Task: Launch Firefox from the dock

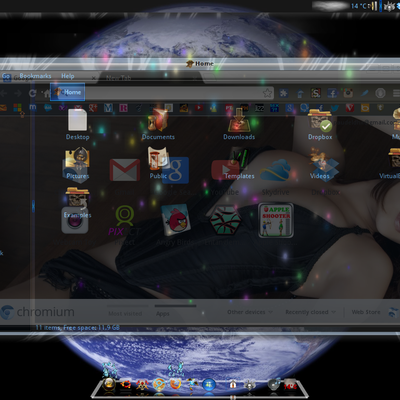Action: tap(176, 384)
